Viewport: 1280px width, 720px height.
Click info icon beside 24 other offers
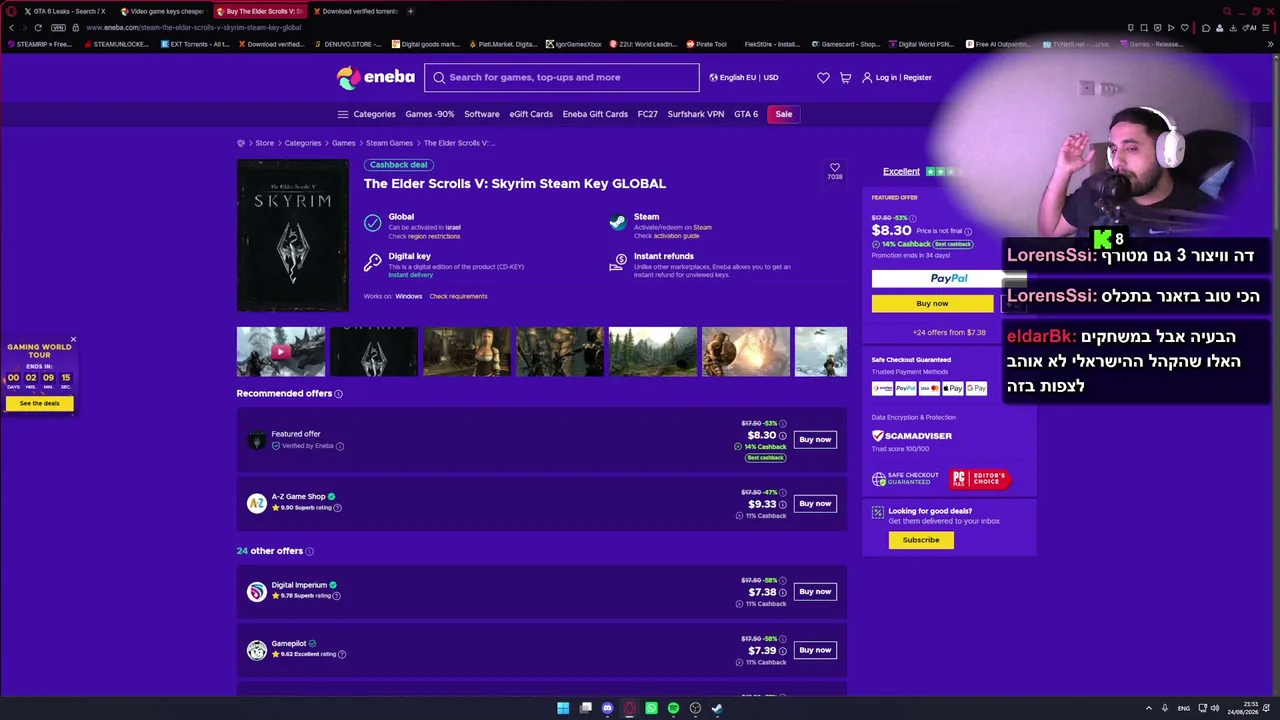[x=309, y=551]
